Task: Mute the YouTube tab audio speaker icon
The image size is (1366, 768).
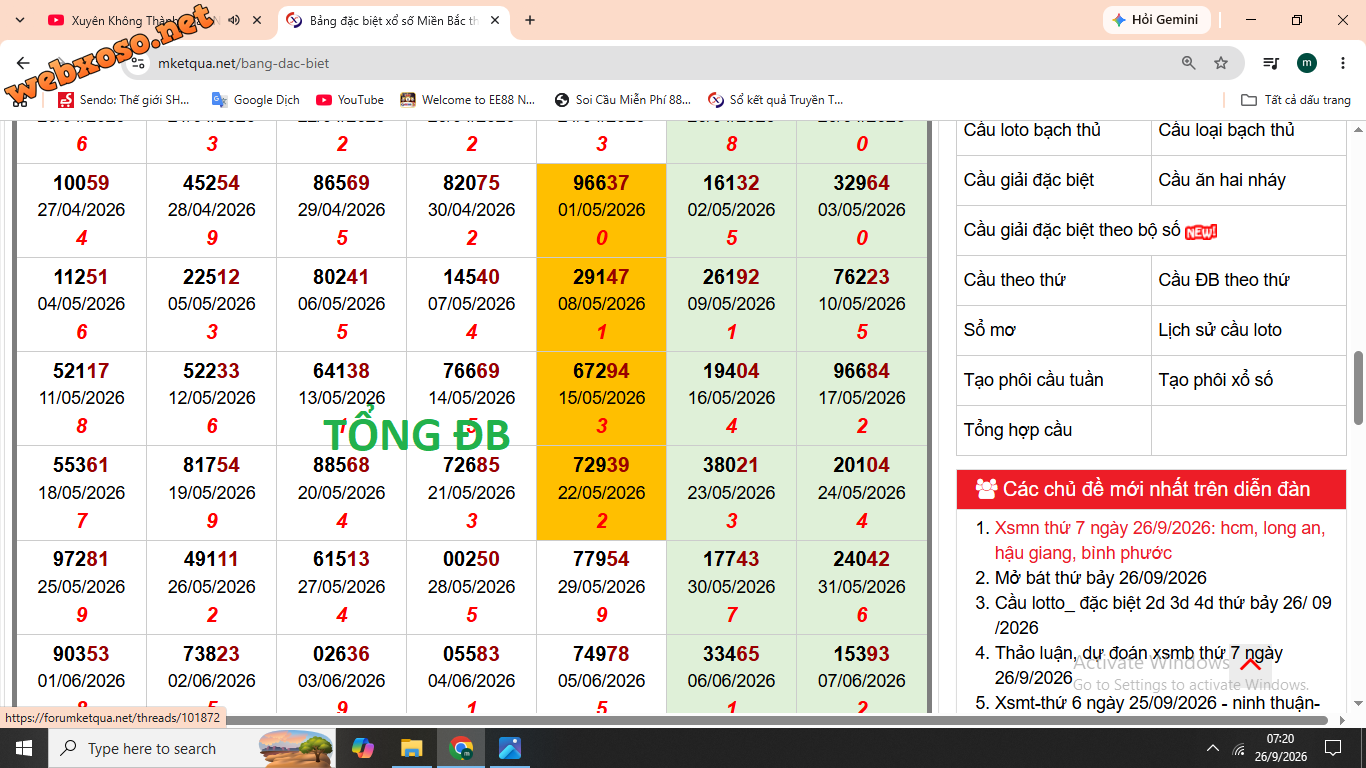Action: tap(234, 20)
